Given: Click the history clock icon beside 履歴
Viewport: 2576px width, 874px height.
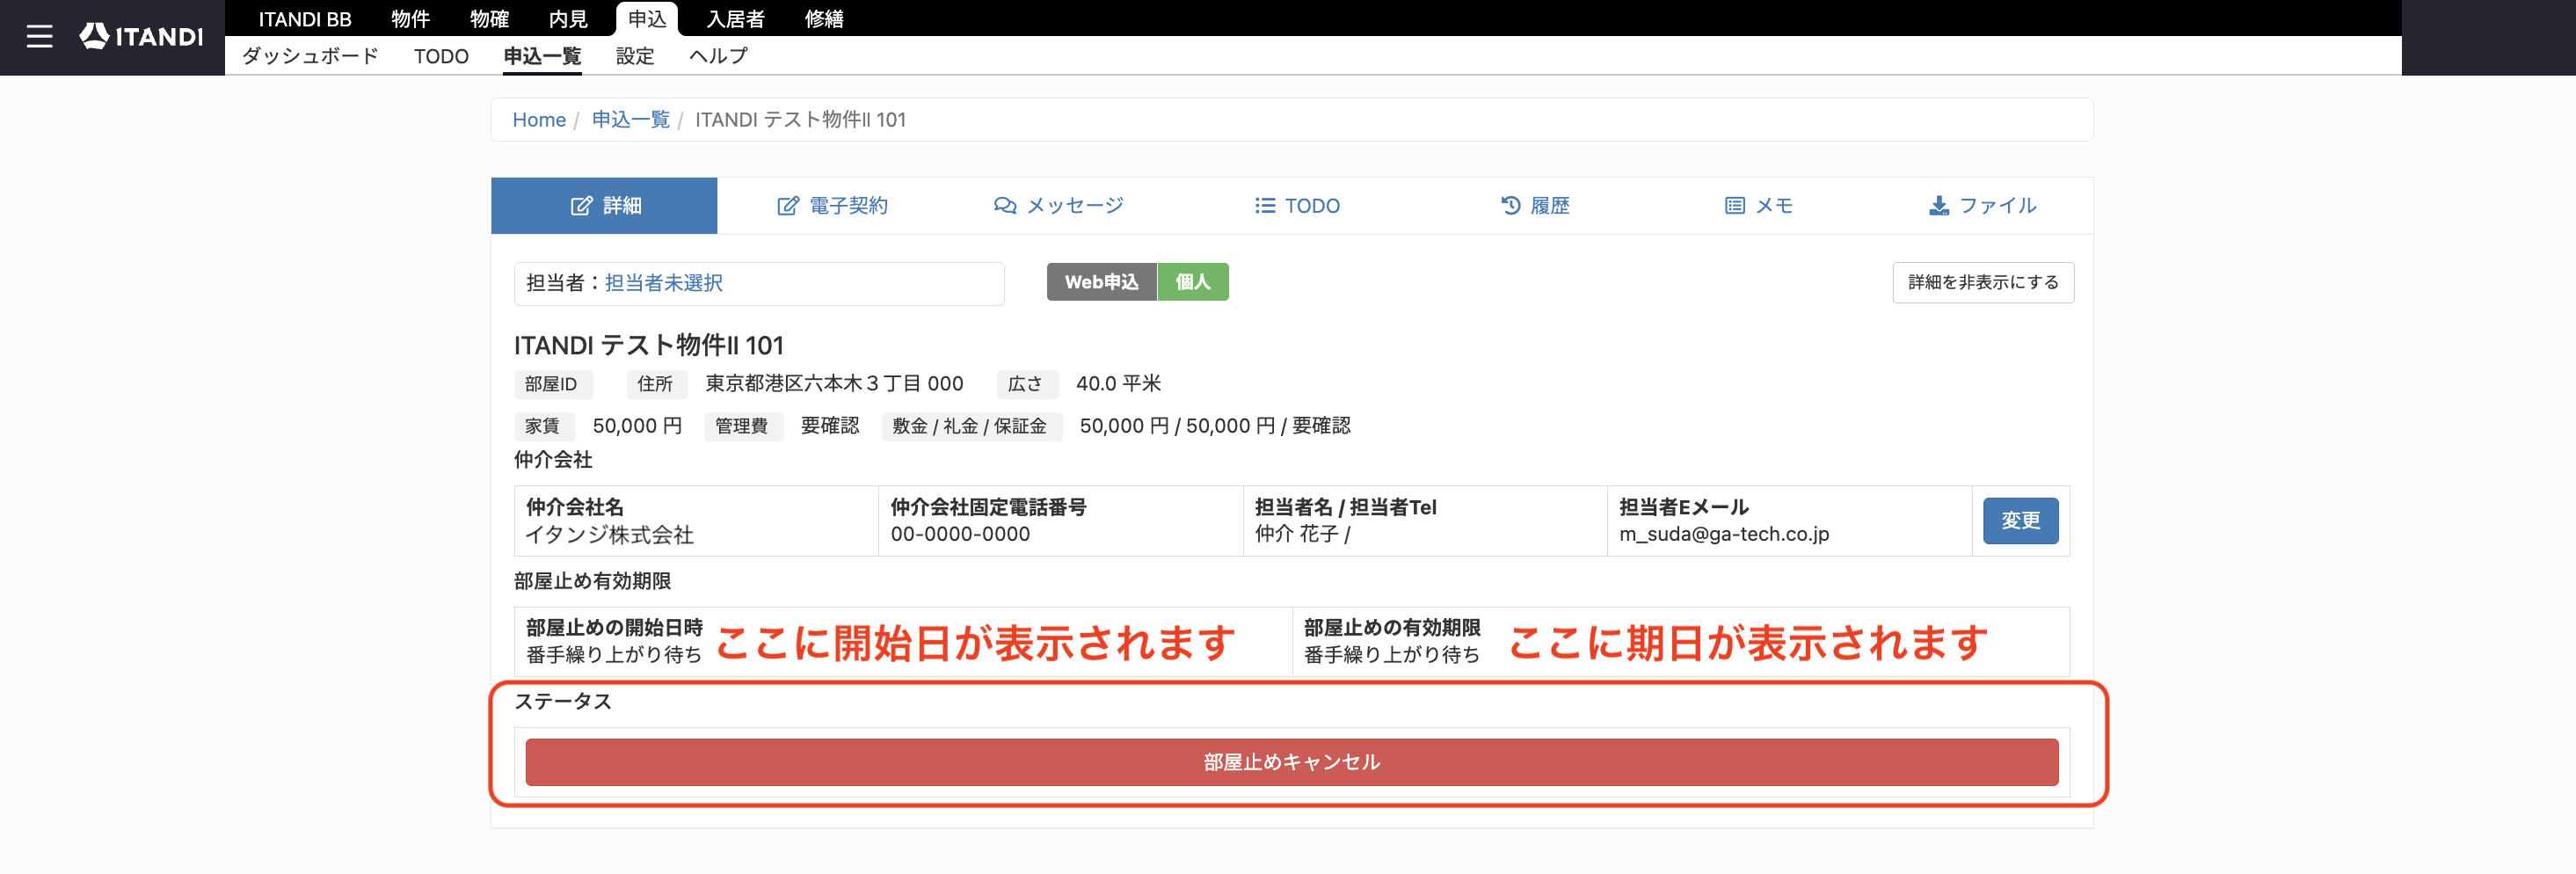Looking at the screenshot, I should coord(1510,206).
